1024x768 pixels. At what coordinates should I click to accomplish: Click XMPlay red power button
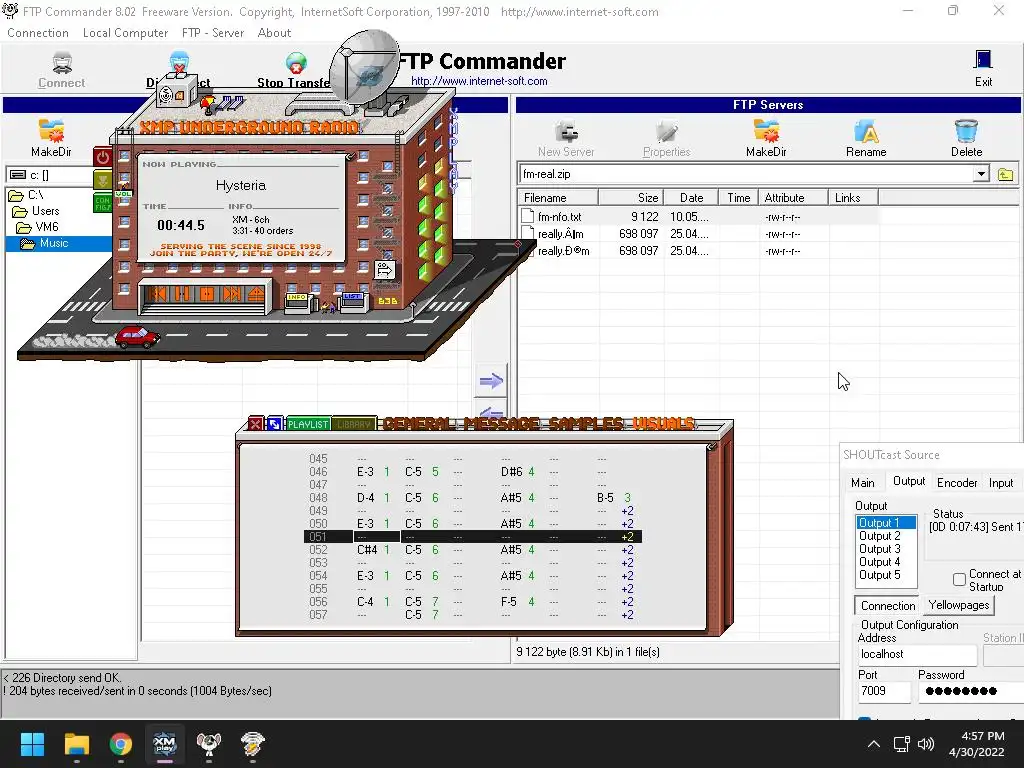coord(103,157)
